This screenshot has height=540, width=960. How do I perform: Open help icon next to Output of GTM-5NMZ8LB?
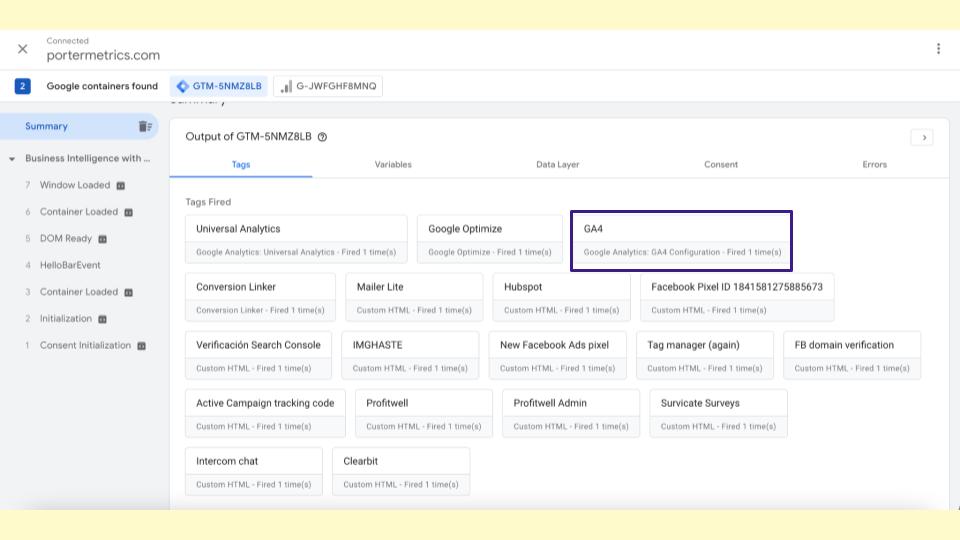[322, 137]
